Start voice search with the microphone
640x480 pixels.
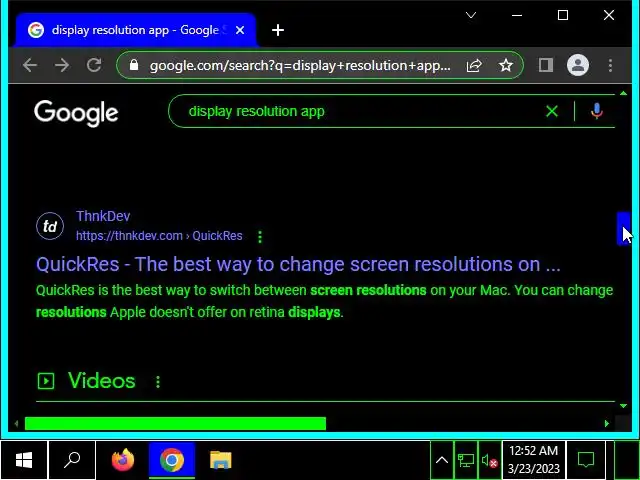(597, 111)
